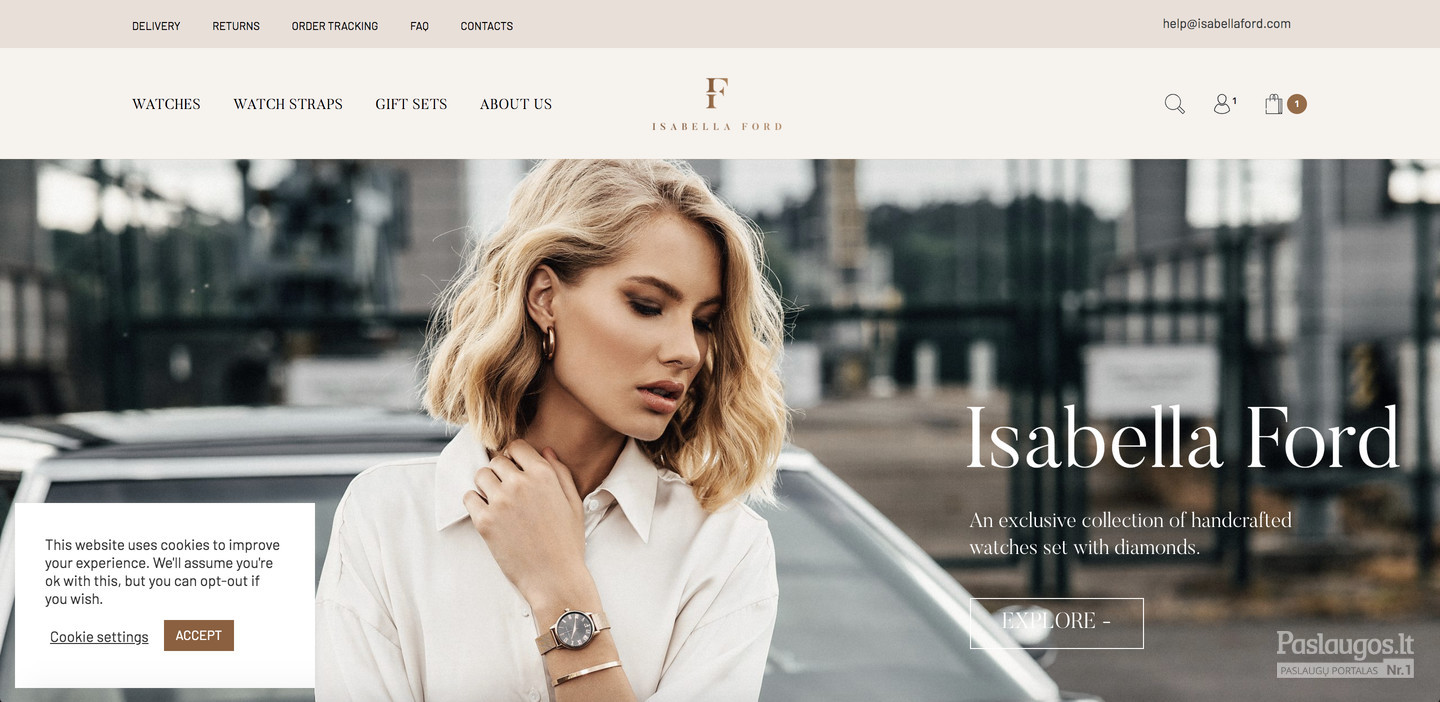Open the Watch Straps menu
The height and width of the screenshot is (702, 1440).
click(288, 104)
